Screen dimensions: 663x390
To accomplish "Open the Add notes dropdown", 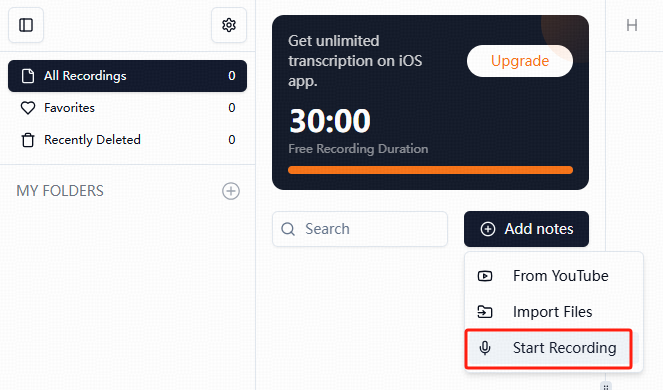I will [x=526, y=229].
